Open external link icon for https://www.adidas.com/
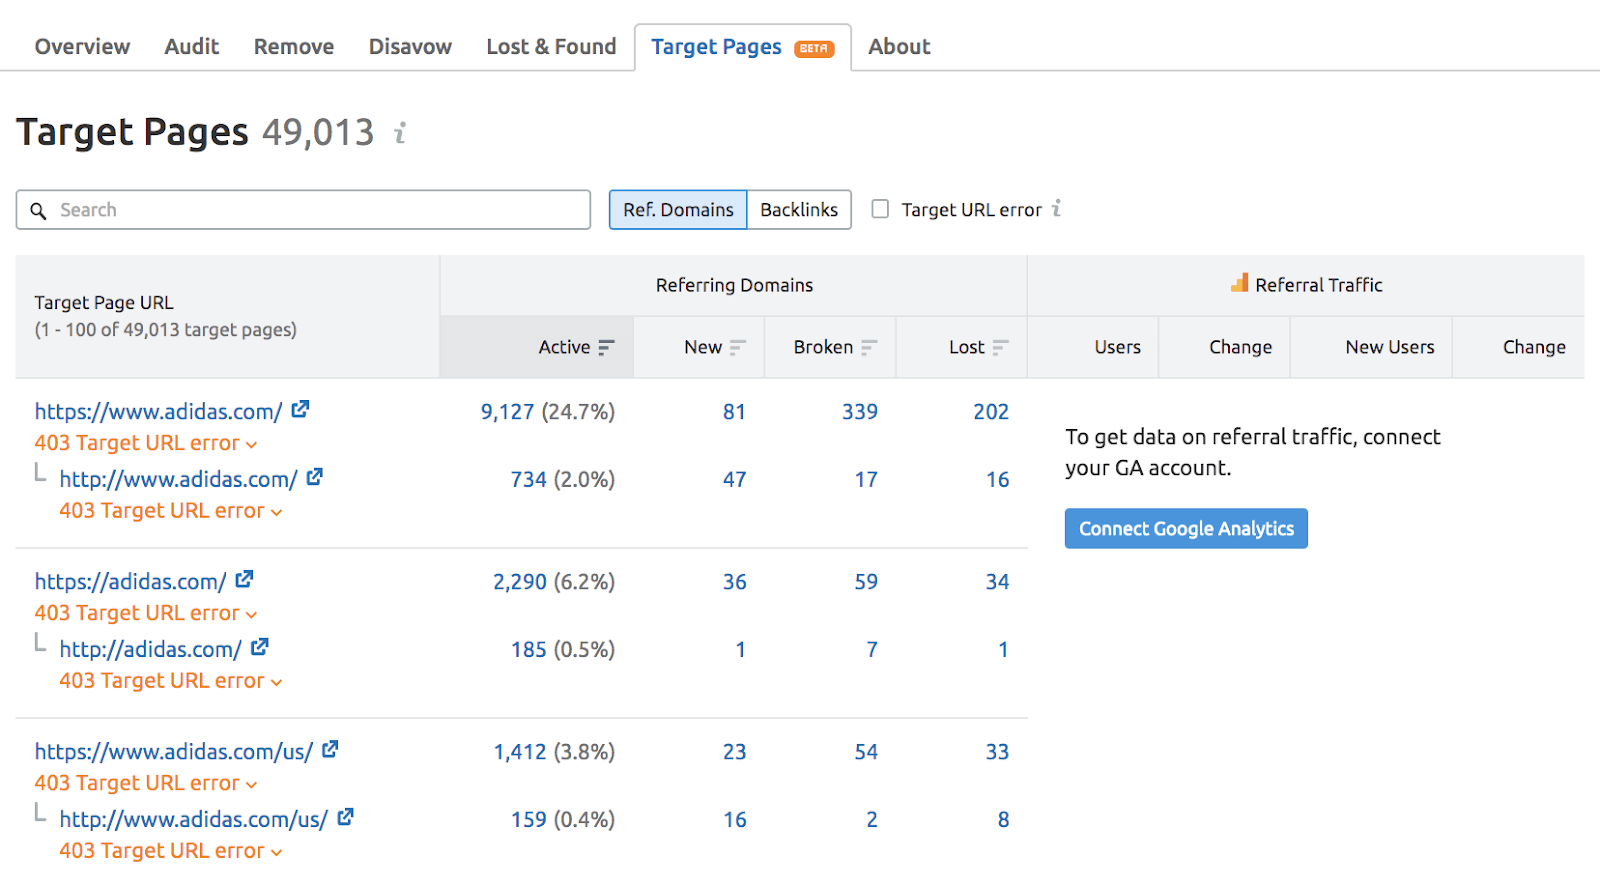 tap(300, 409)
